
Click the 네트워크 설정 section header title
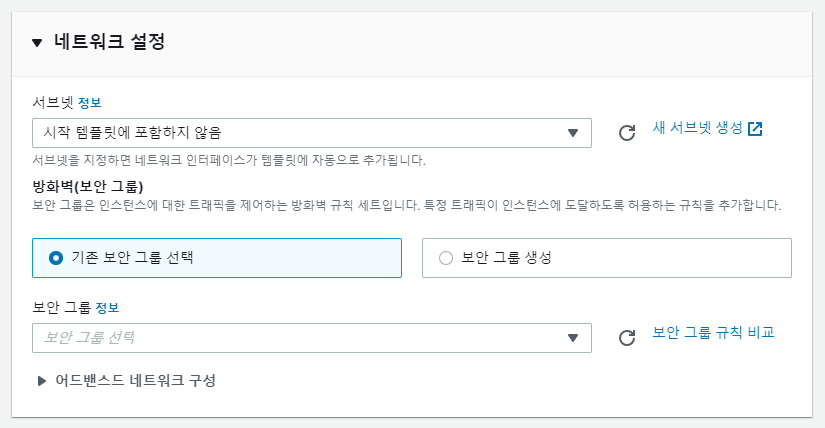point(109,42)
